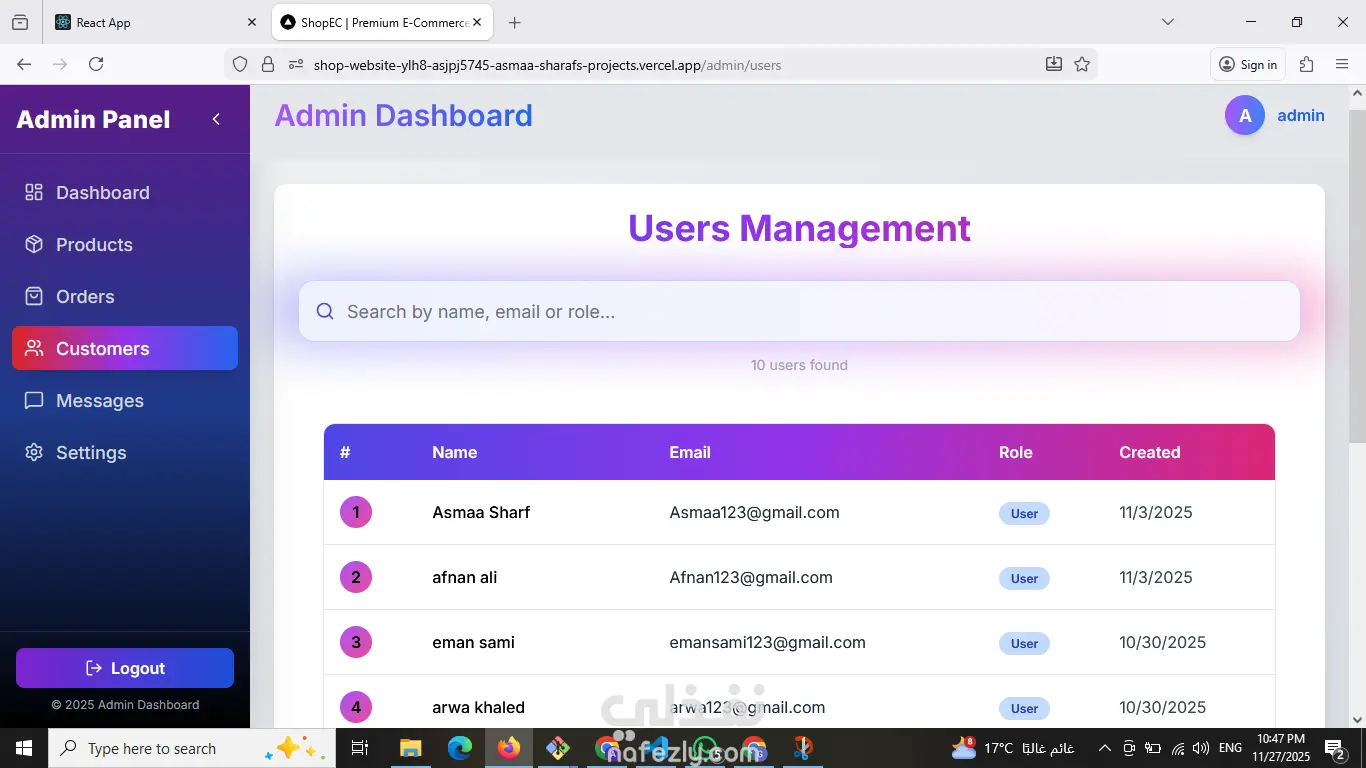
Task: Click the email Afnan123@gmail.com
Action: [x=751, y=578]
